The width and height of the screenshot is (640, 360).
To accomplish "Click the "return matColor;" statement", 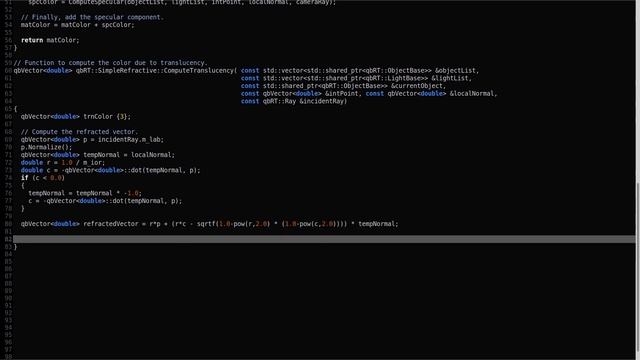I will coord(50,40).
